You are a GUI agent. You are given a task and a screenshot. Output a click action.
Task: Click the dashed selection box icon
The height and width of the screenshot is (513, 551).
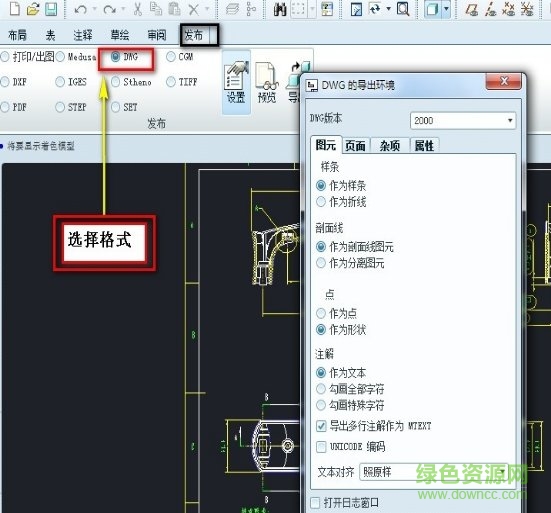click(298, 9)
